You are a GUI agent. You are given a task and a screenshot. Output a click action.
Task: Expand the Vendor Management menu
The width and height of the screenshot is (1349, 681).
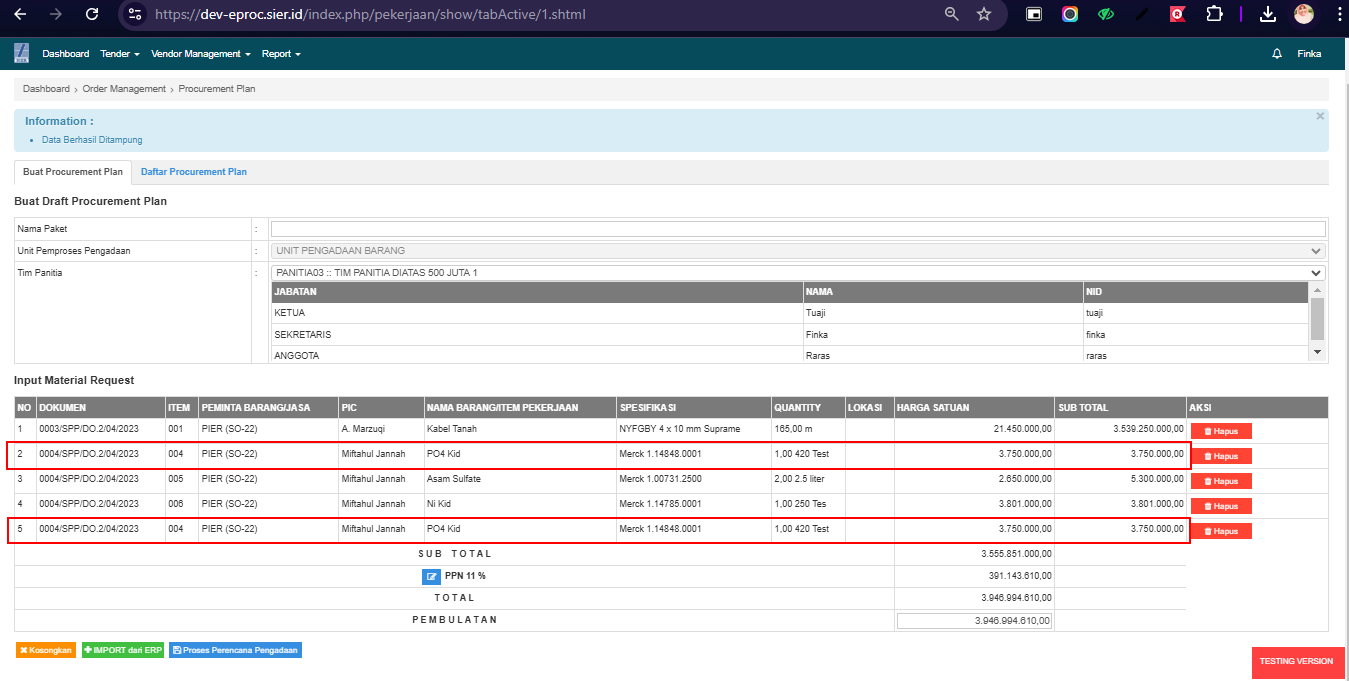coord(200,54)
